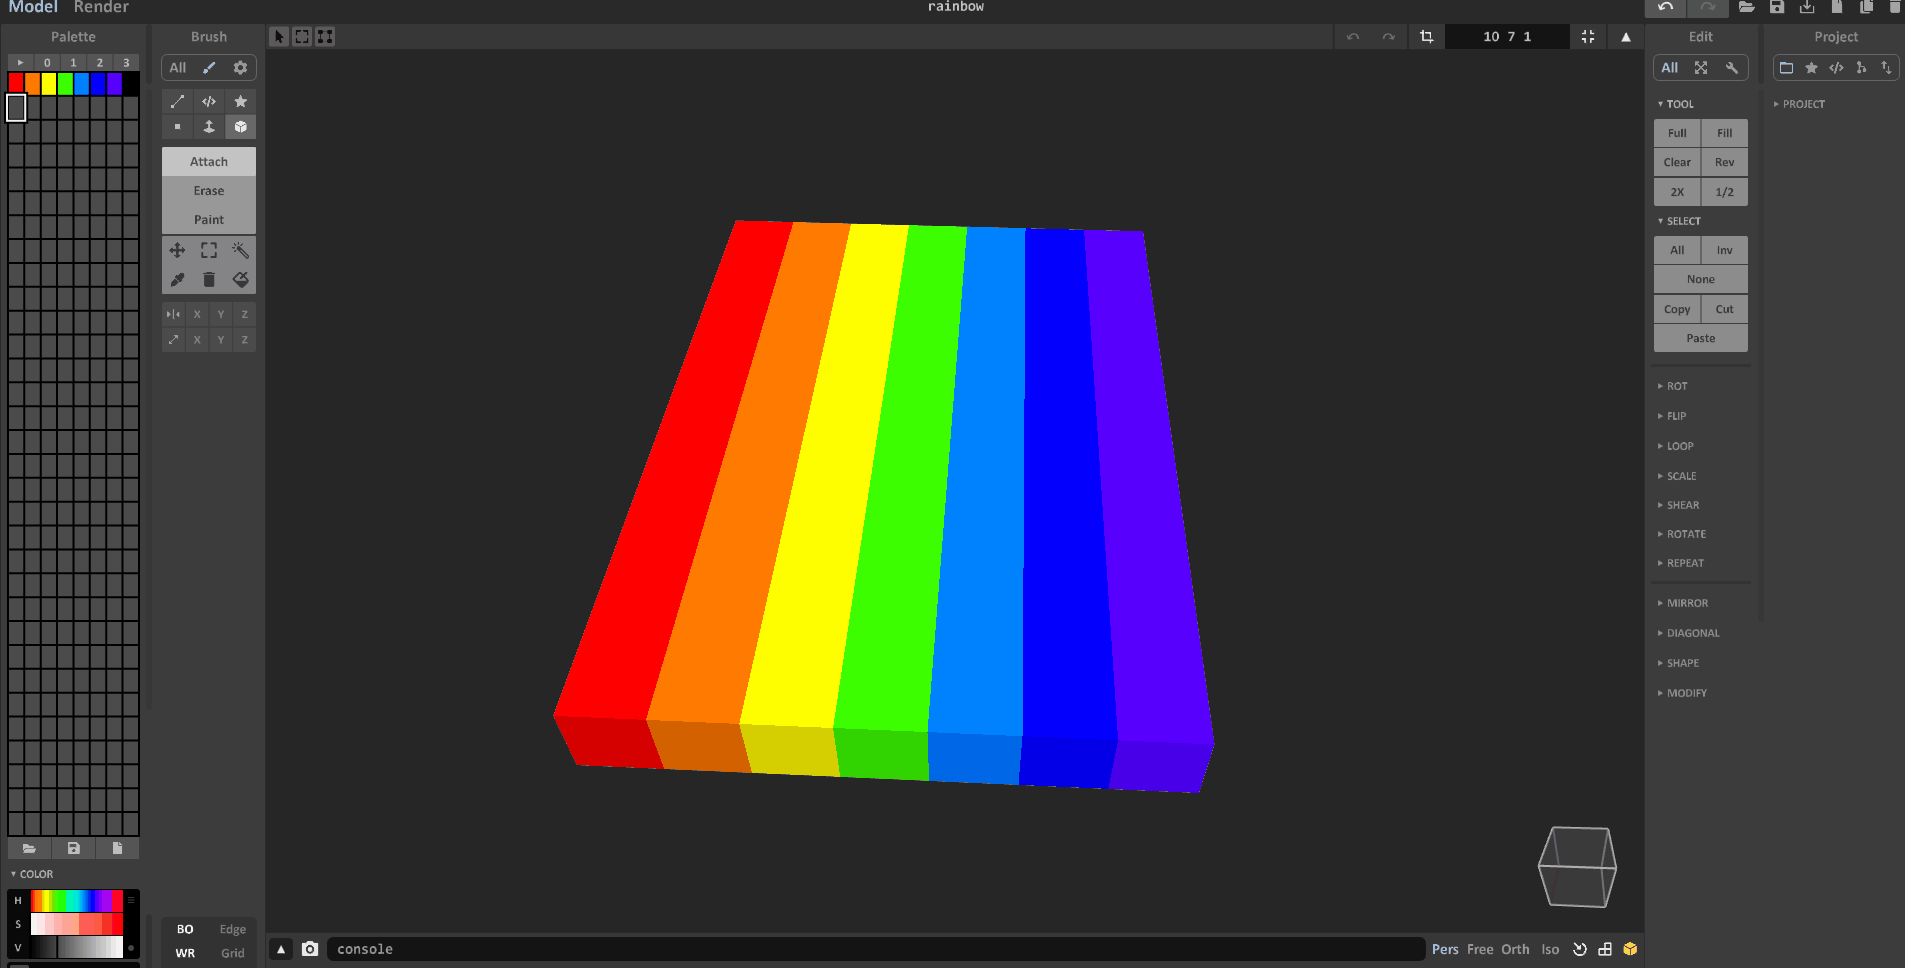This screenshot has width=1905, height=968.
Task: Collapse the TOOL section
Action: [1676, 104]
